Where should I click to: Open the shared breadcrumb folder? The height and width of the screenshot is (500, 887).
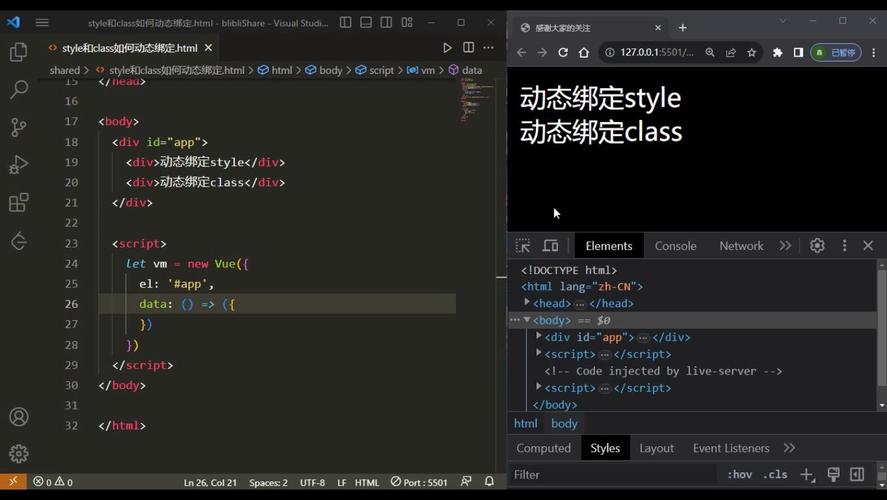[x=64, y=70]
